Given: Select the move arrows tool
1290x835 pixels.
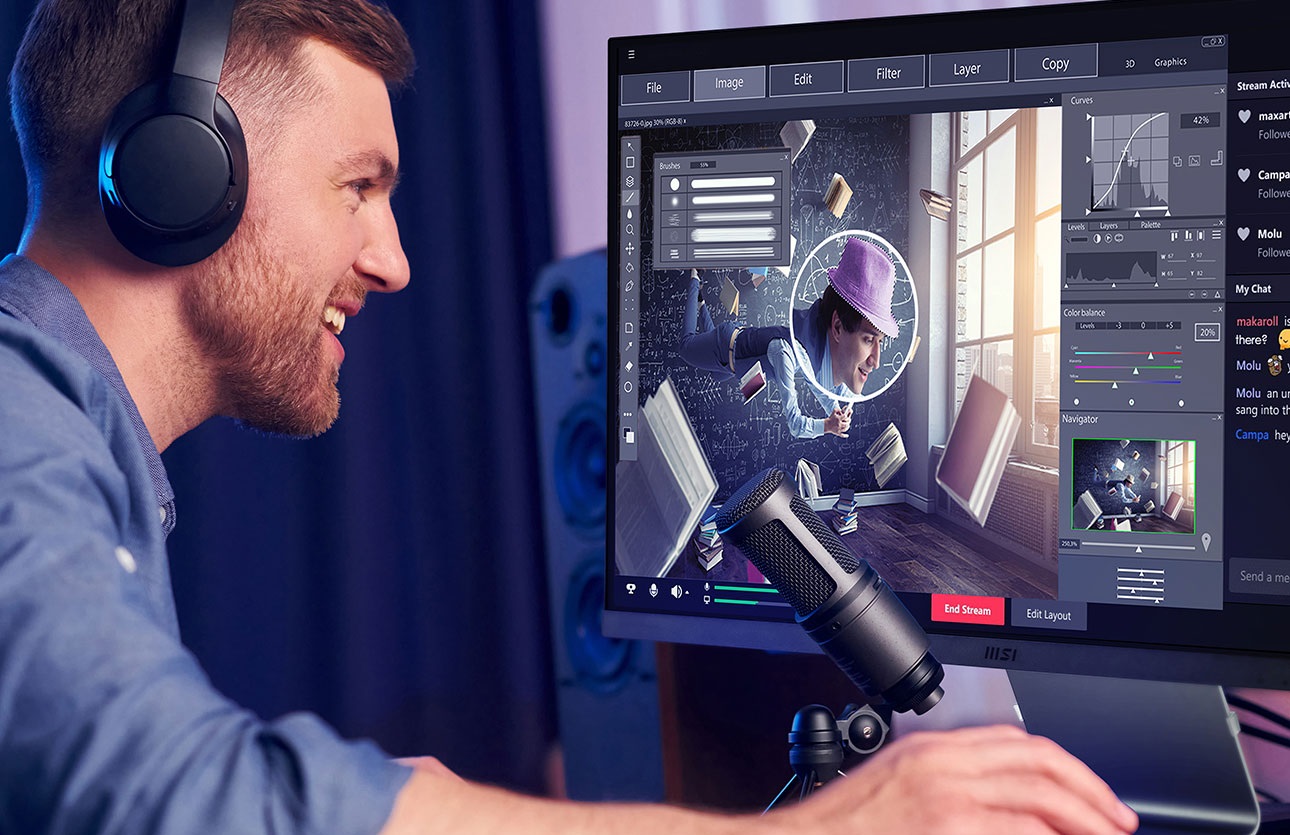Looking at the screenshot, I should click(629, 248).
